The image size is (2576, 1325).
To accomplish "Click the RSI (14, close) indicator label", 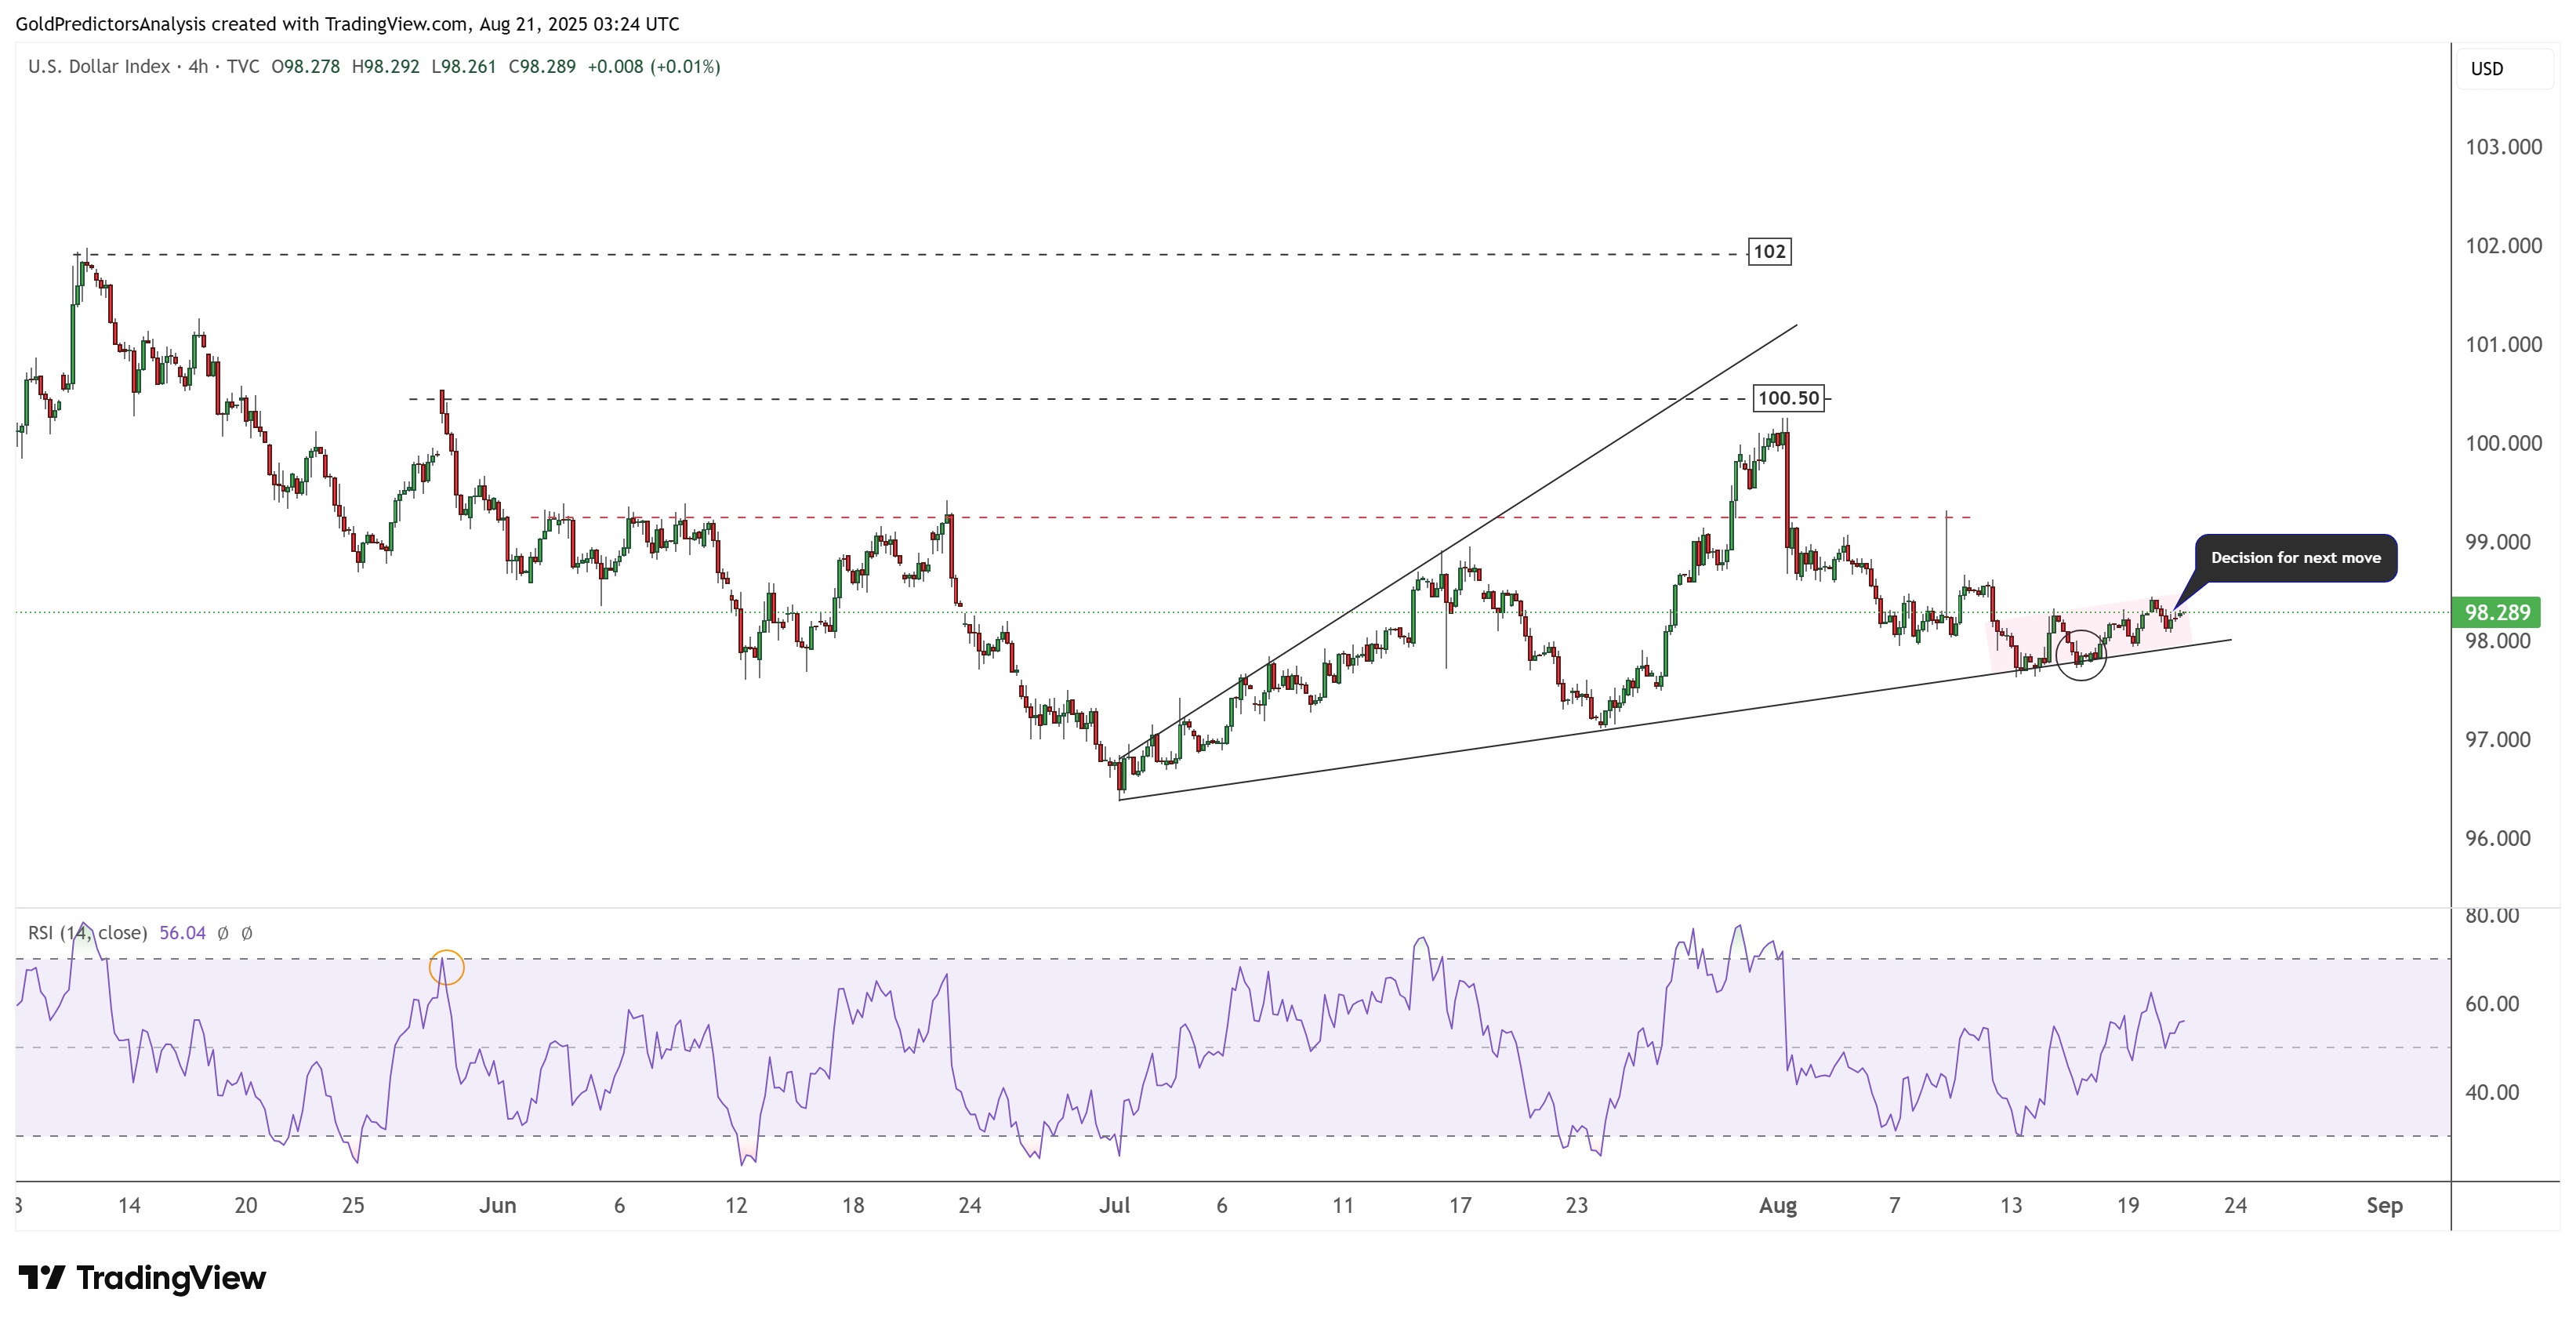I will click(x=87, y=933).
